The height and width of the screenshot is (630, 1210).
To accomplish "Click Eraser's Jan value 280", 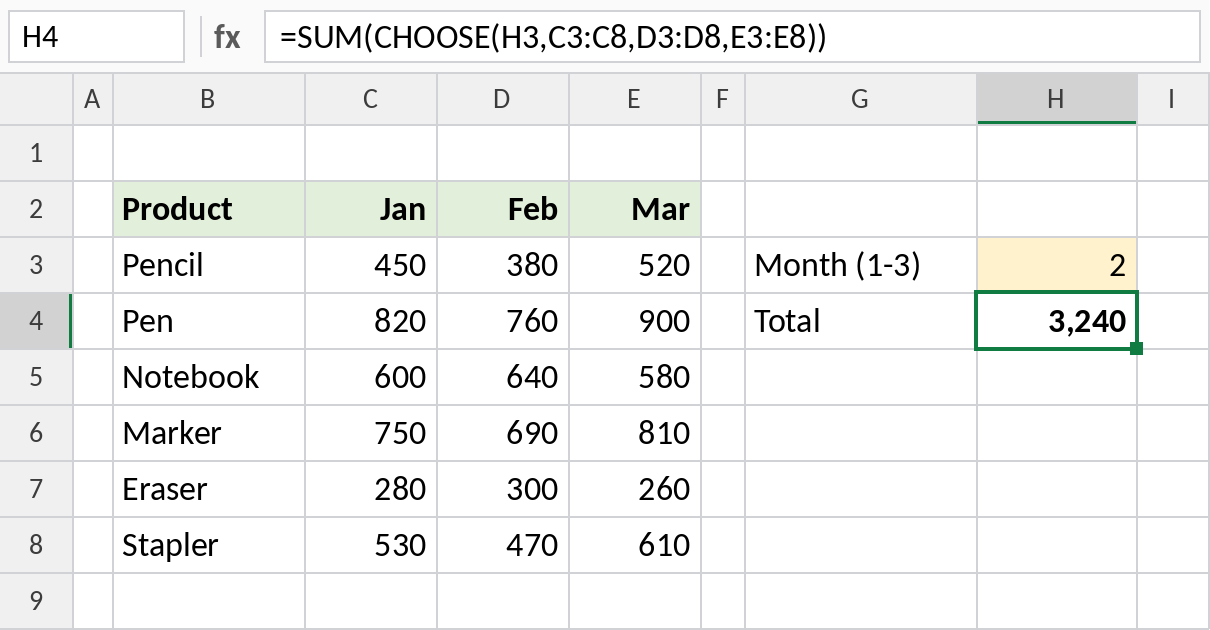I will click(x=371, y=489).
